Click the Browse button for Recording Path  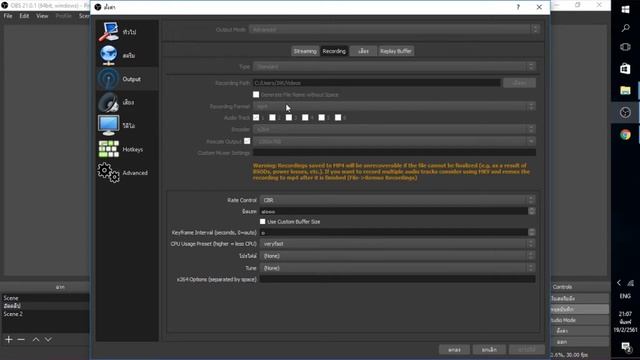point(519,83)
